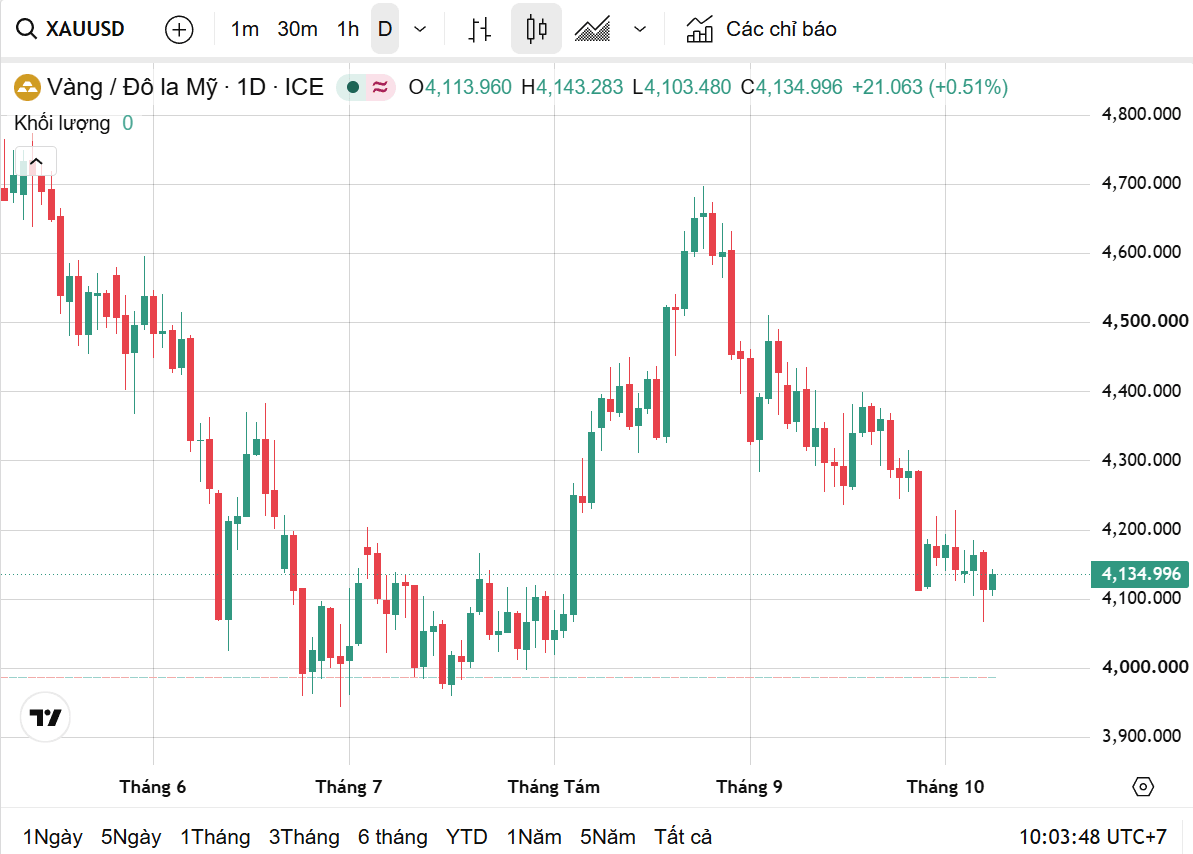Image resolution: width=1193 pixels, height=854 pixels.
Task: Select the 1Tháng range
Action: 215,836
